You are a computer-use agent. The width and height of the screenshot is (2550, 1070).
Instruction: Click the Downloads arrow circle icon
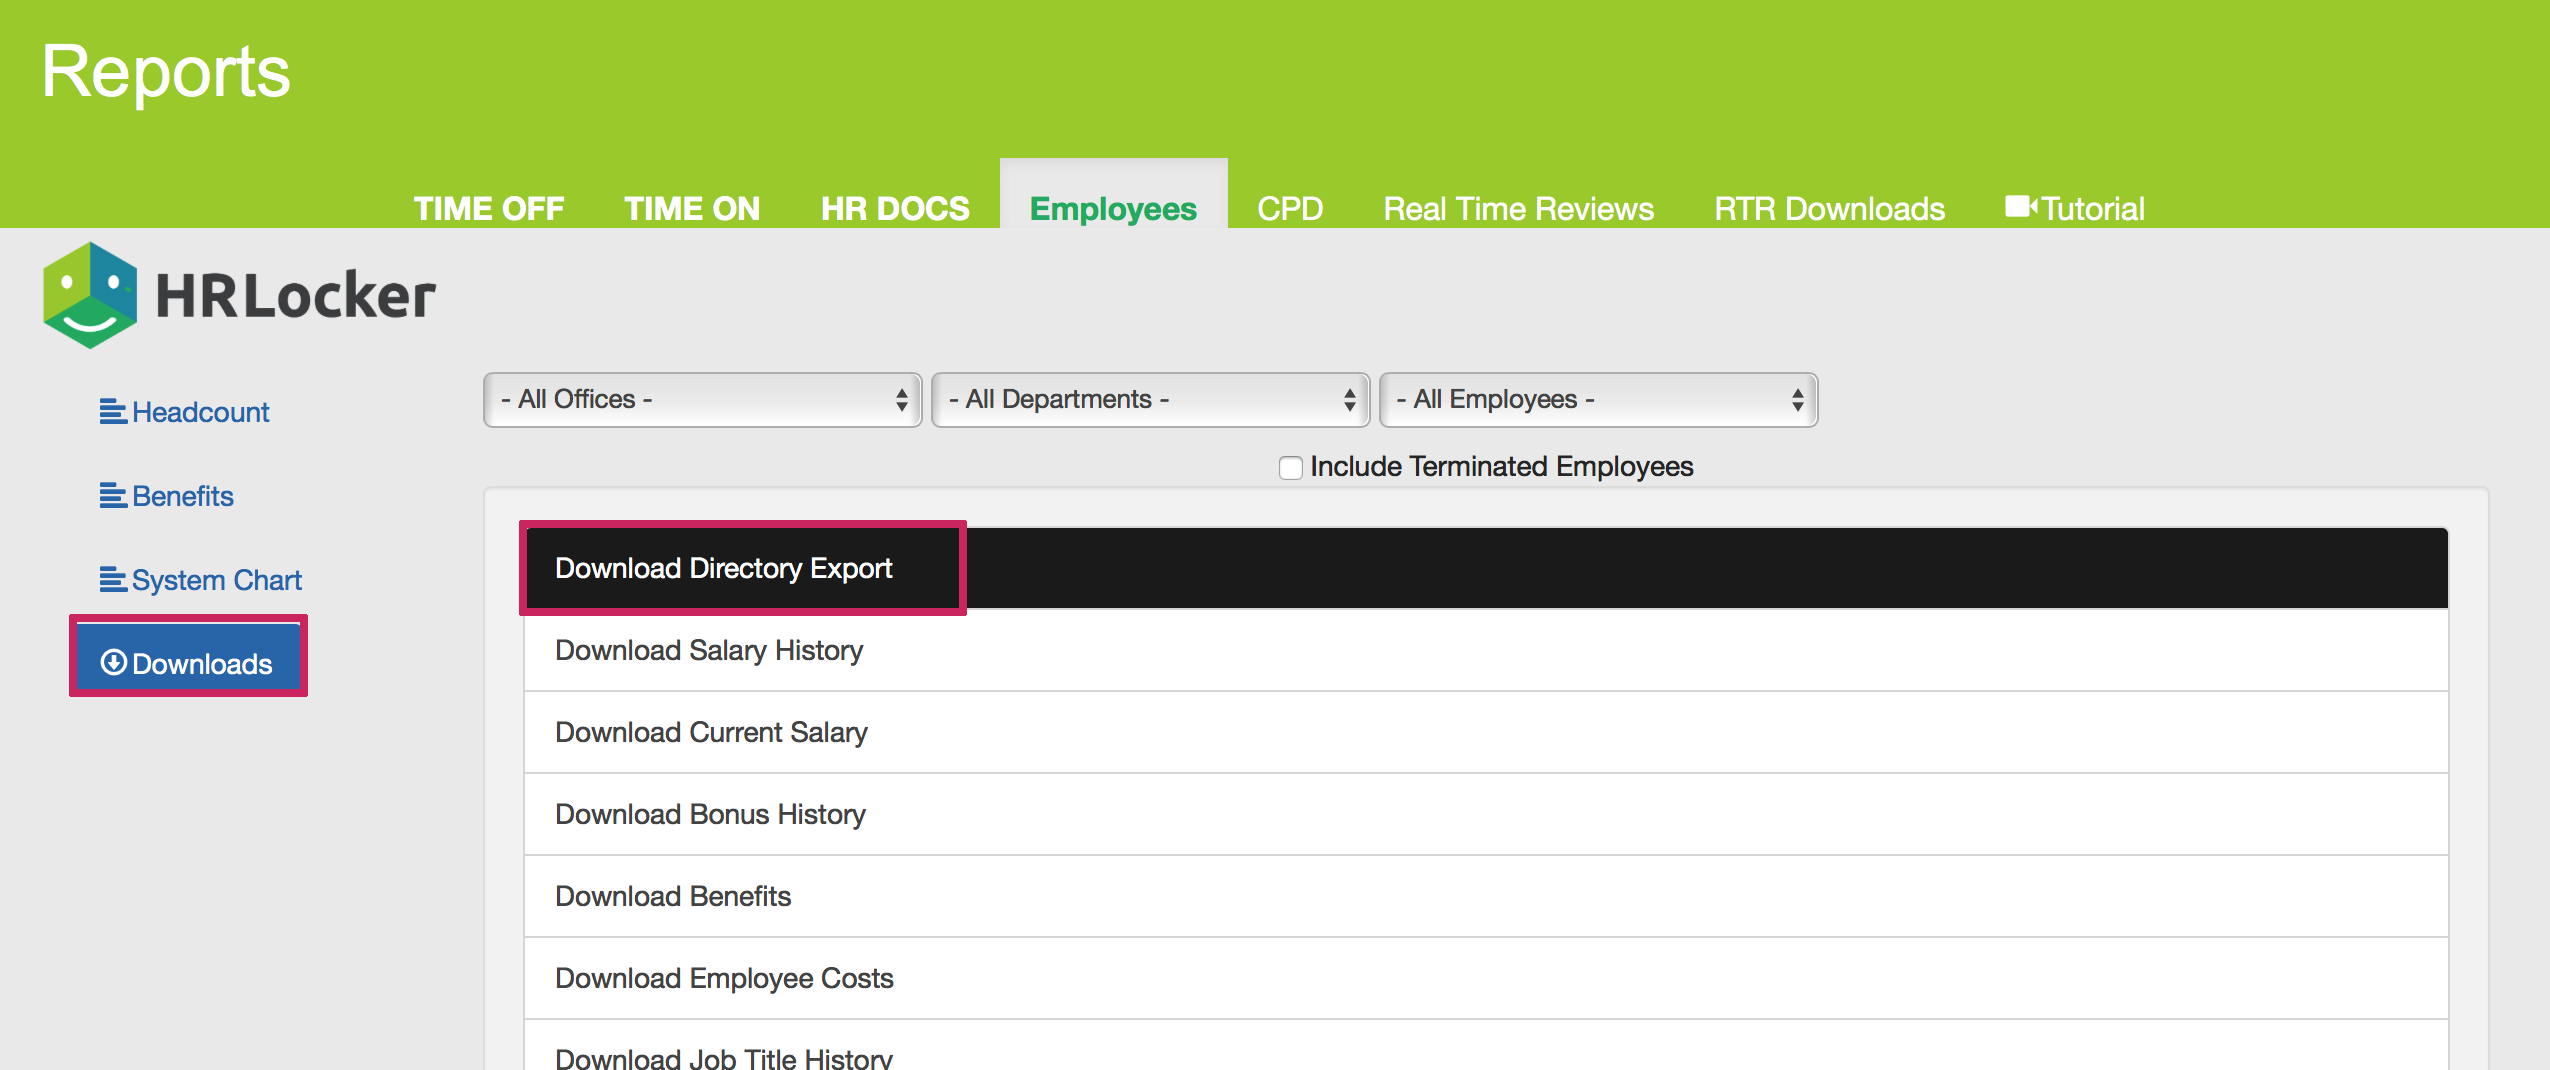[x=114, y=663]
